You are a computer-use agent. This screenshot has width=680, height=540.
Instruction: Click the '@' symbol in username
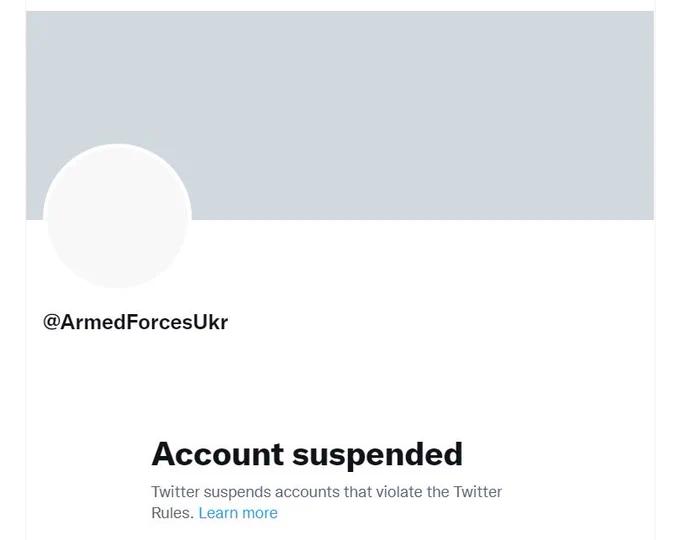point(51,323)
